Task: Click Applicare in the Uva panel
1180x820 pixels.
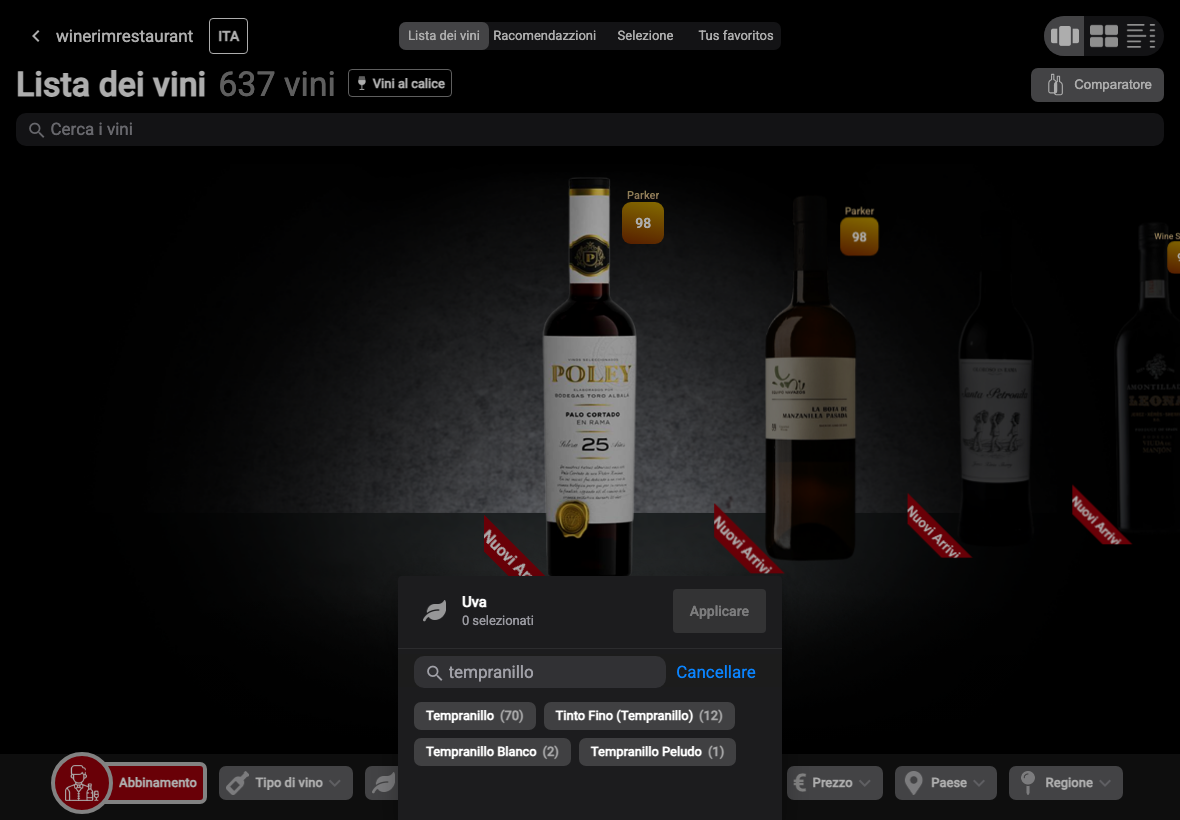Action: tap(719, 611)
